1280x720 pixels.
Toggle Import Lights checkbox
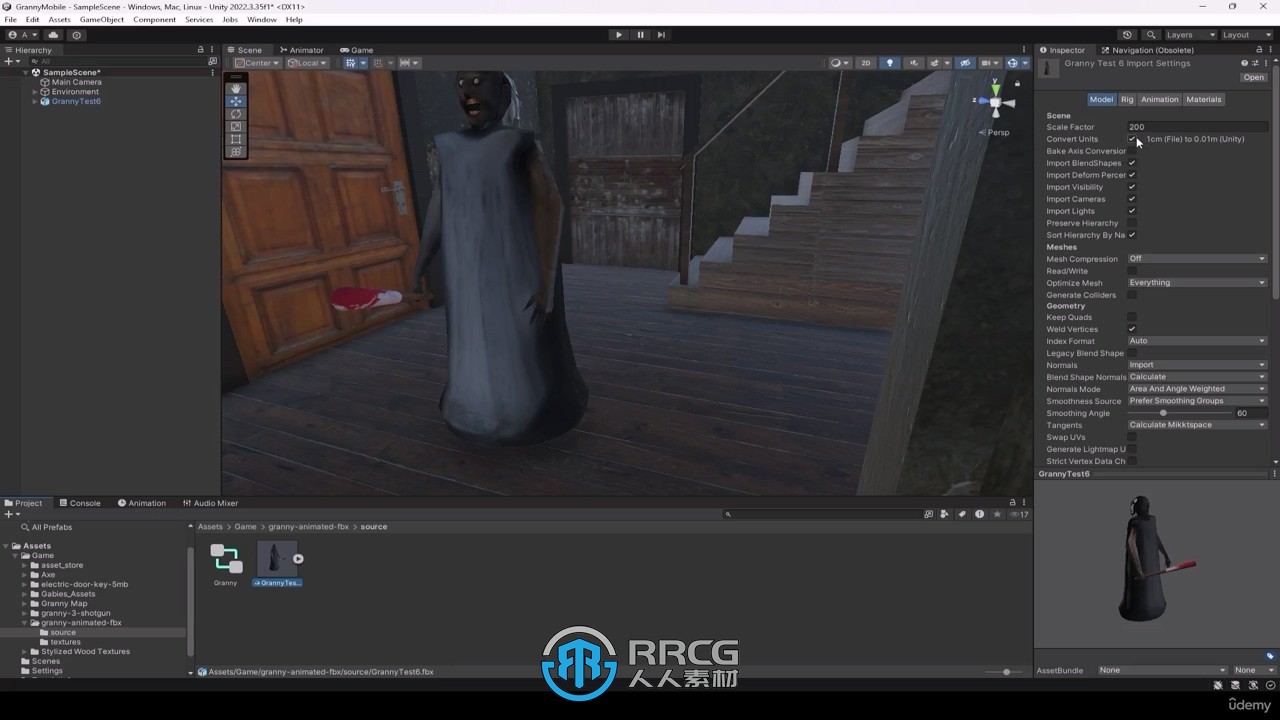coord(1132,211)
